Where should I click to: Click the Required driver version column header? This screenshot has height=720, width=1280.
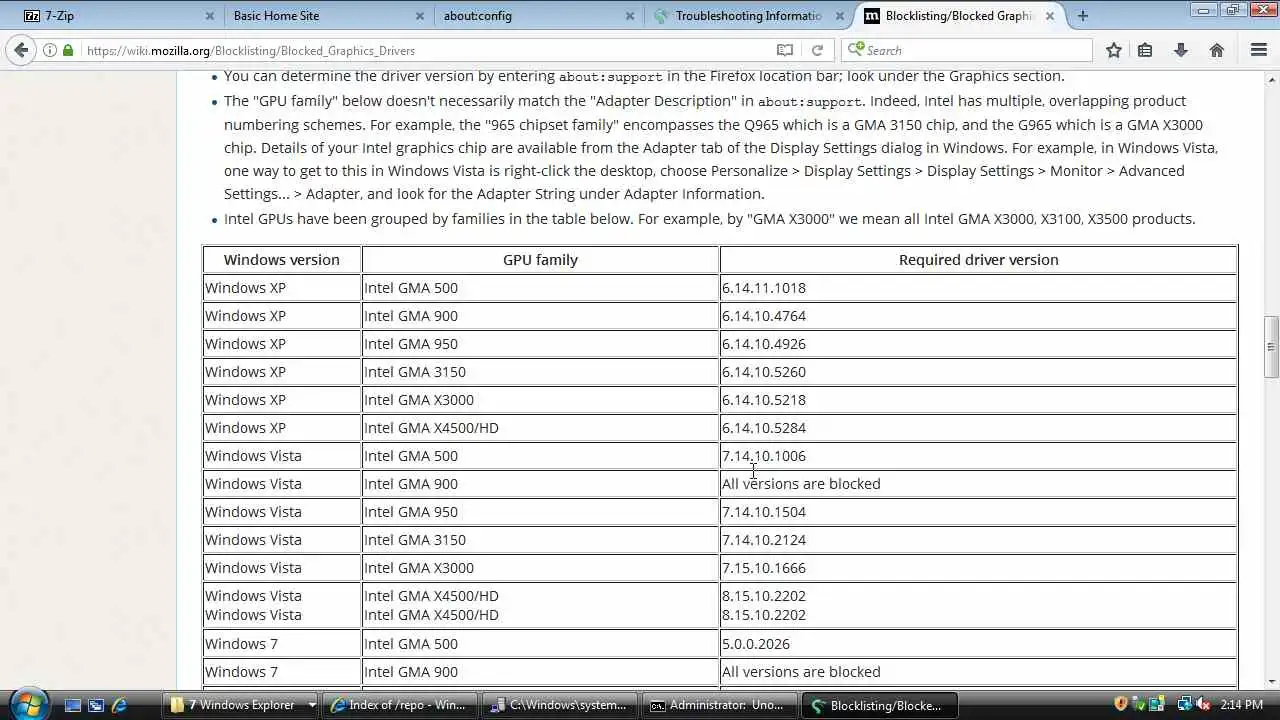click(978, 259)
